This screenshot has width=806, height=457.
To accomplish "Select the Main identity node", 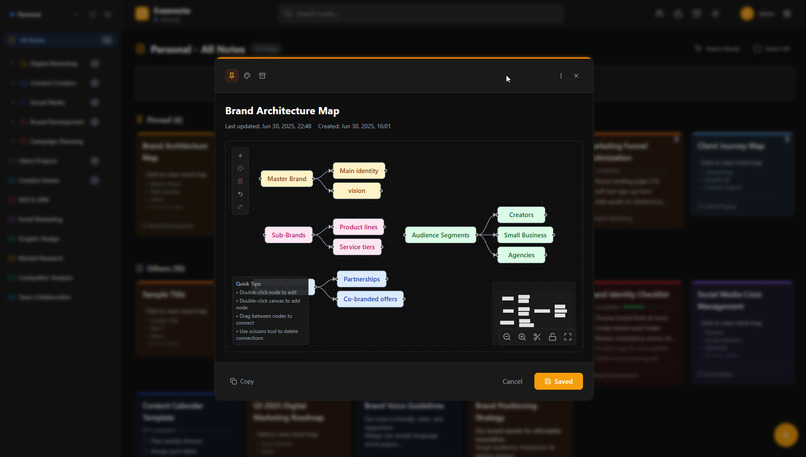I will coord(359,171).
